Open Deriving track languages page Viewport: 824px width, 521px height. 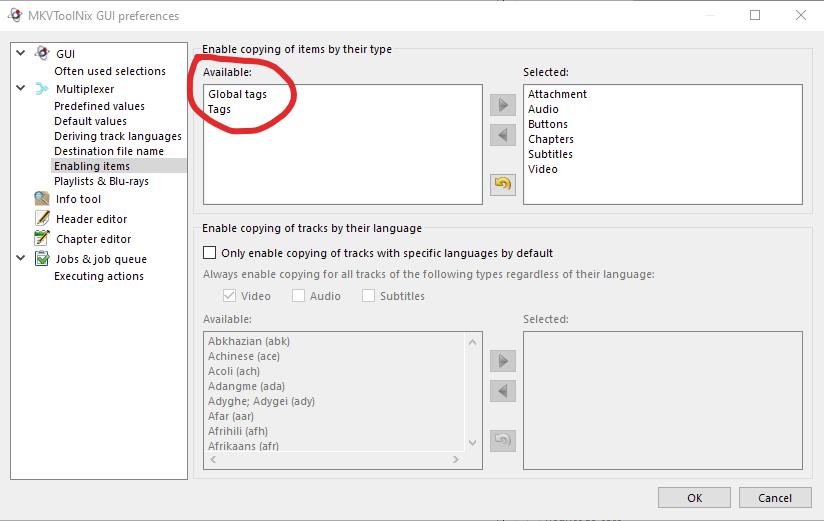pyautogui.click(x=118, y=136)
